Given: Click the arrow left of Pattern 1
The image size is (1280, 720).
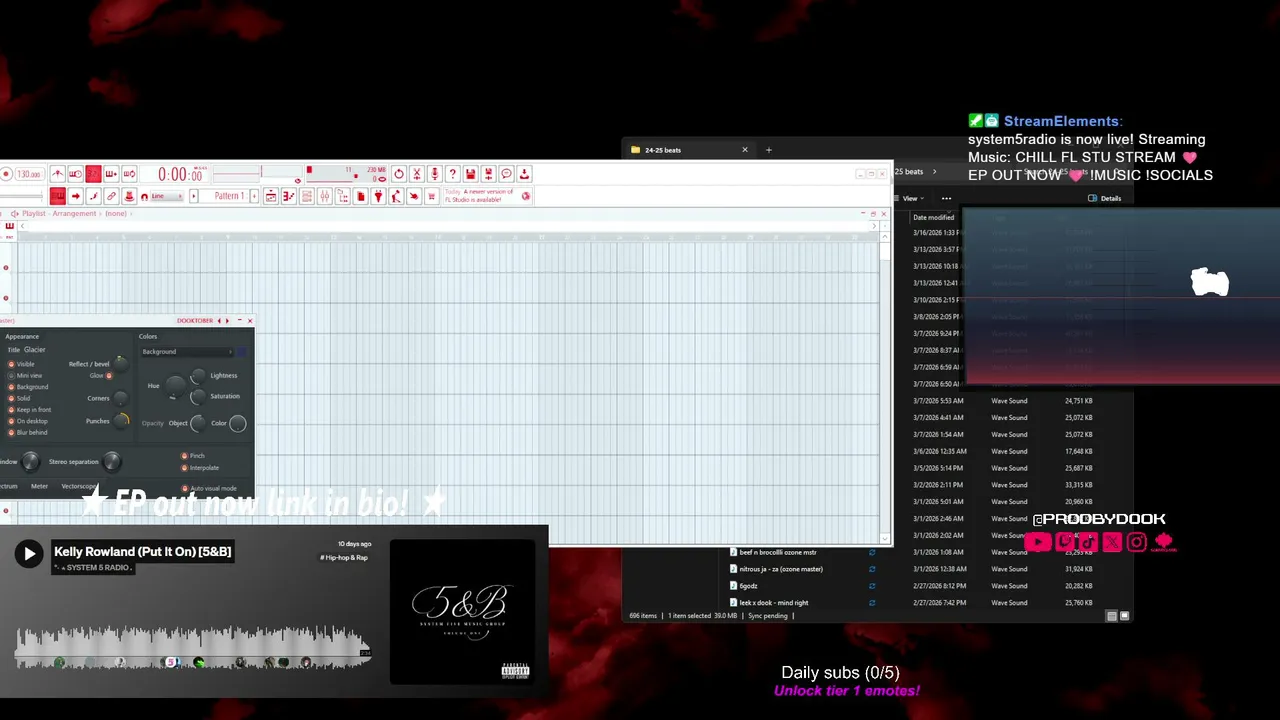Looking at the screenshot, I should [194, 196].
